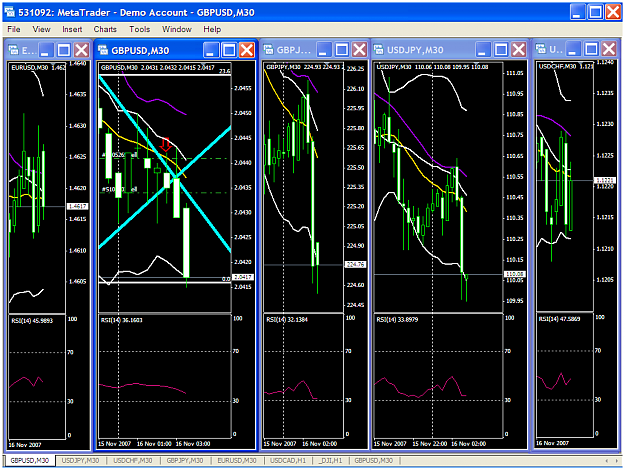
Task: Click the MetaTrader application icon in title bar
Action: click(x=10, y=12)
